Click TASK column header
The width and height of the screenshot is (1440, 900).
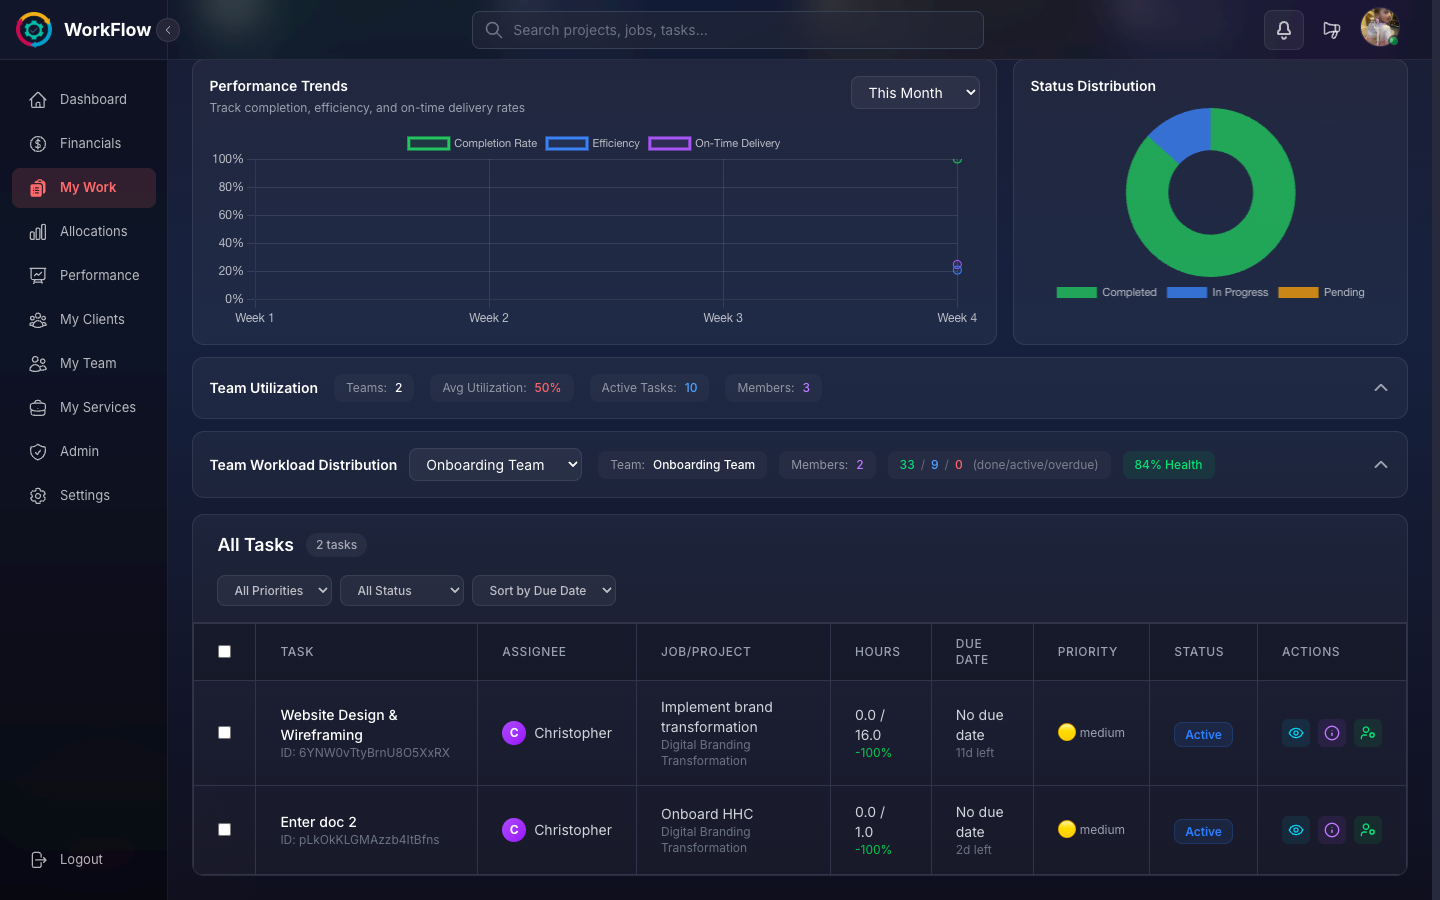coord(297,651)
